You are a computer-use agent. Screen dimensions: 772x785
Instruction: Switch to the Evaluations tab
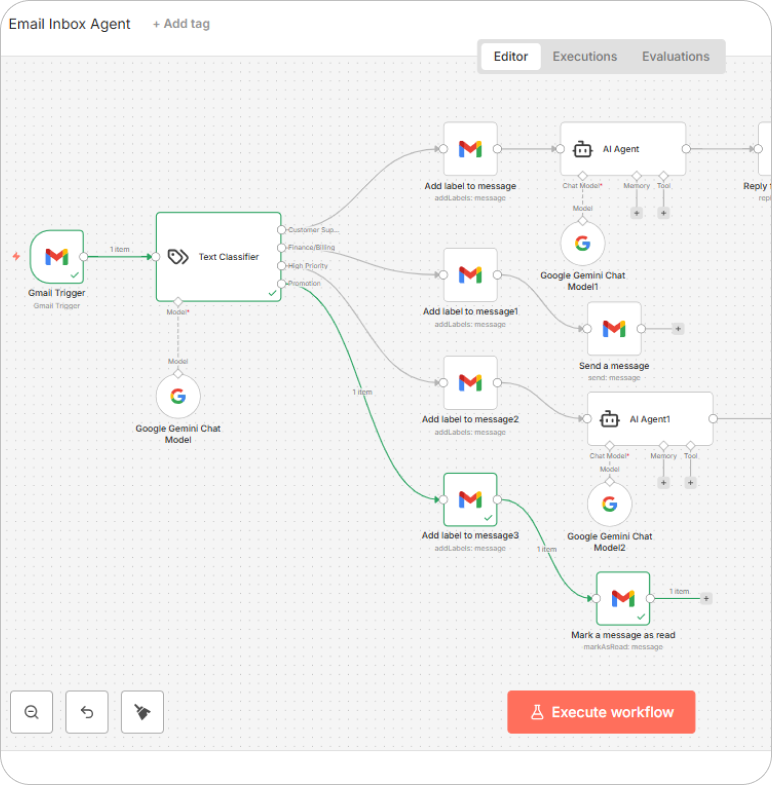point(675,57)
